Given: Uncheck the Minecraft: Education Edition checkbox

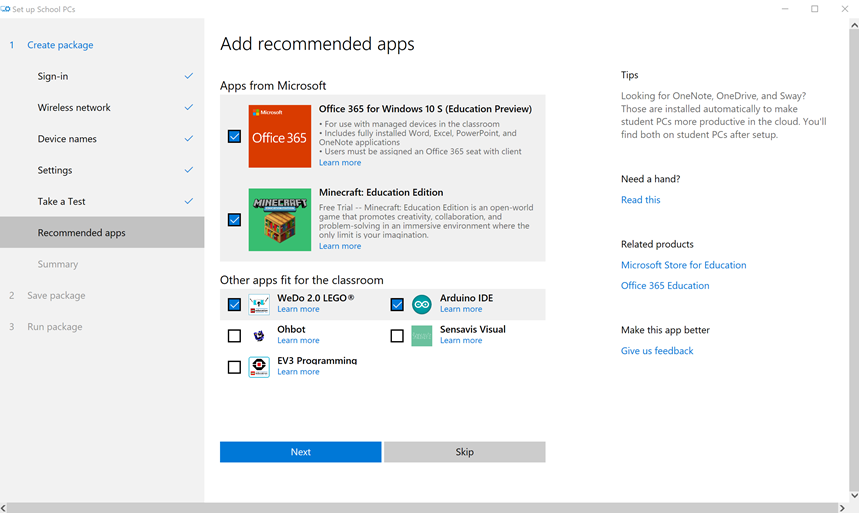Looking at the screenshot, I should 234,219.
